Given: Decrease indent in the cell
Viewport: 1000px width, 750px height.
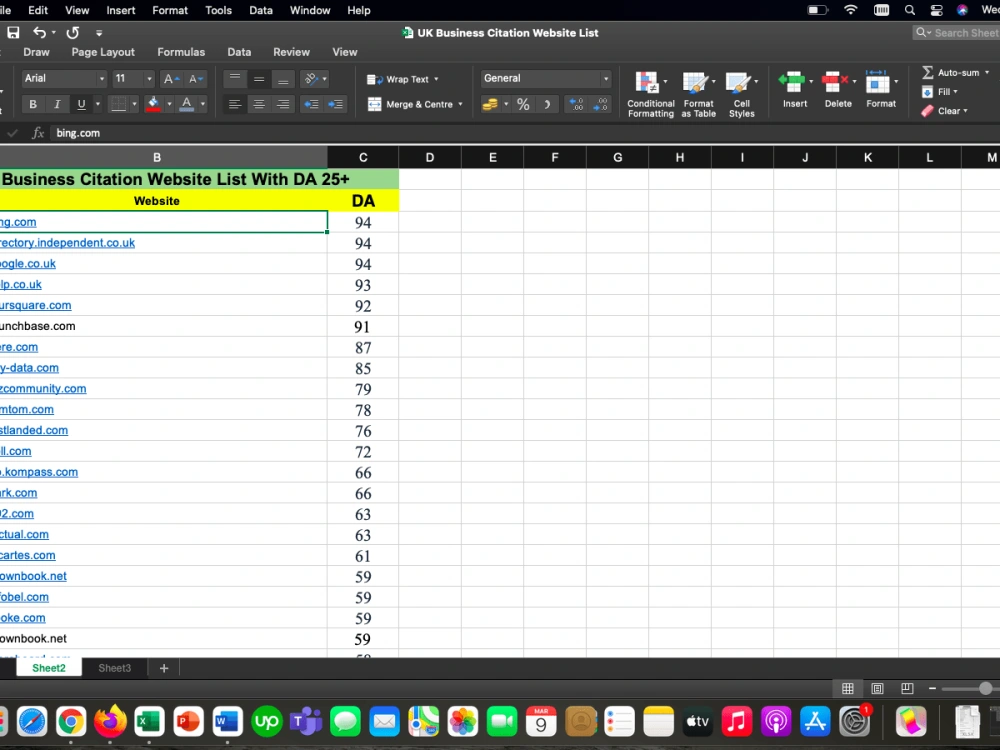Looking at the screenshot, I should [x=311, y=104].
